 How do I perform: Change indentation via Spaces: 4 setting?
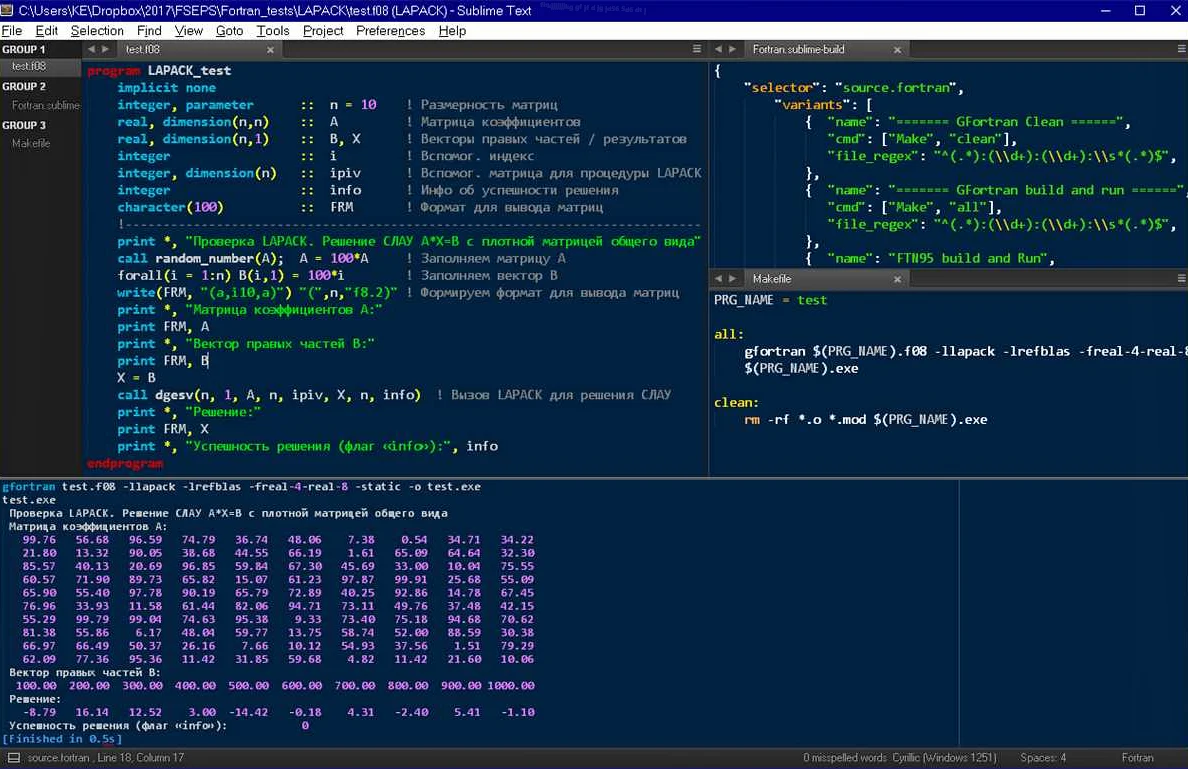[x=1043, y=758]
